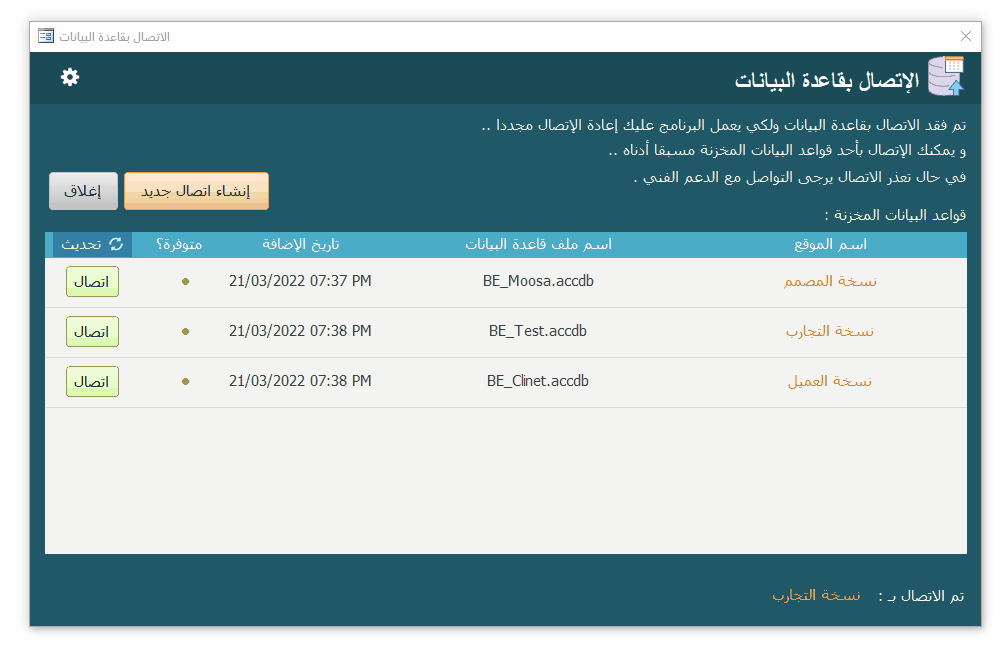Click the date in the BE_Test.accdb row

(300, 332)
